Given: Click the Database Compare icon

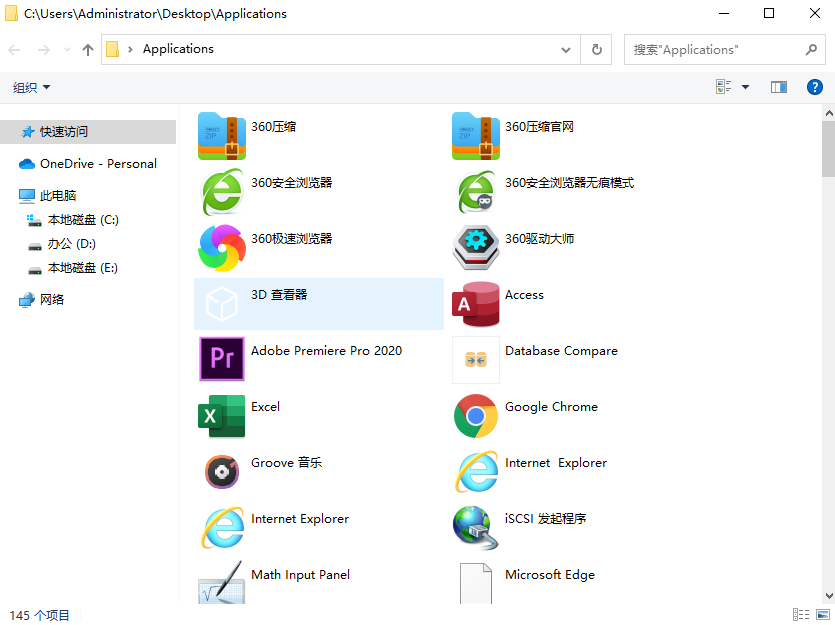Looking at the screenshot, I should point(476,359).
